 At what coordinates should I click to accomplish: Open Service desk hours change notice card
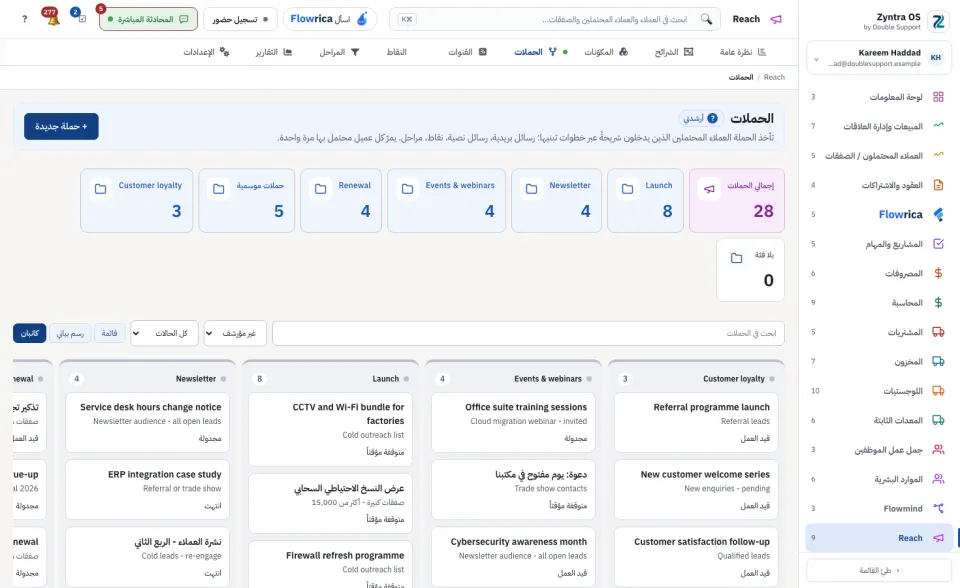point(148,423)
